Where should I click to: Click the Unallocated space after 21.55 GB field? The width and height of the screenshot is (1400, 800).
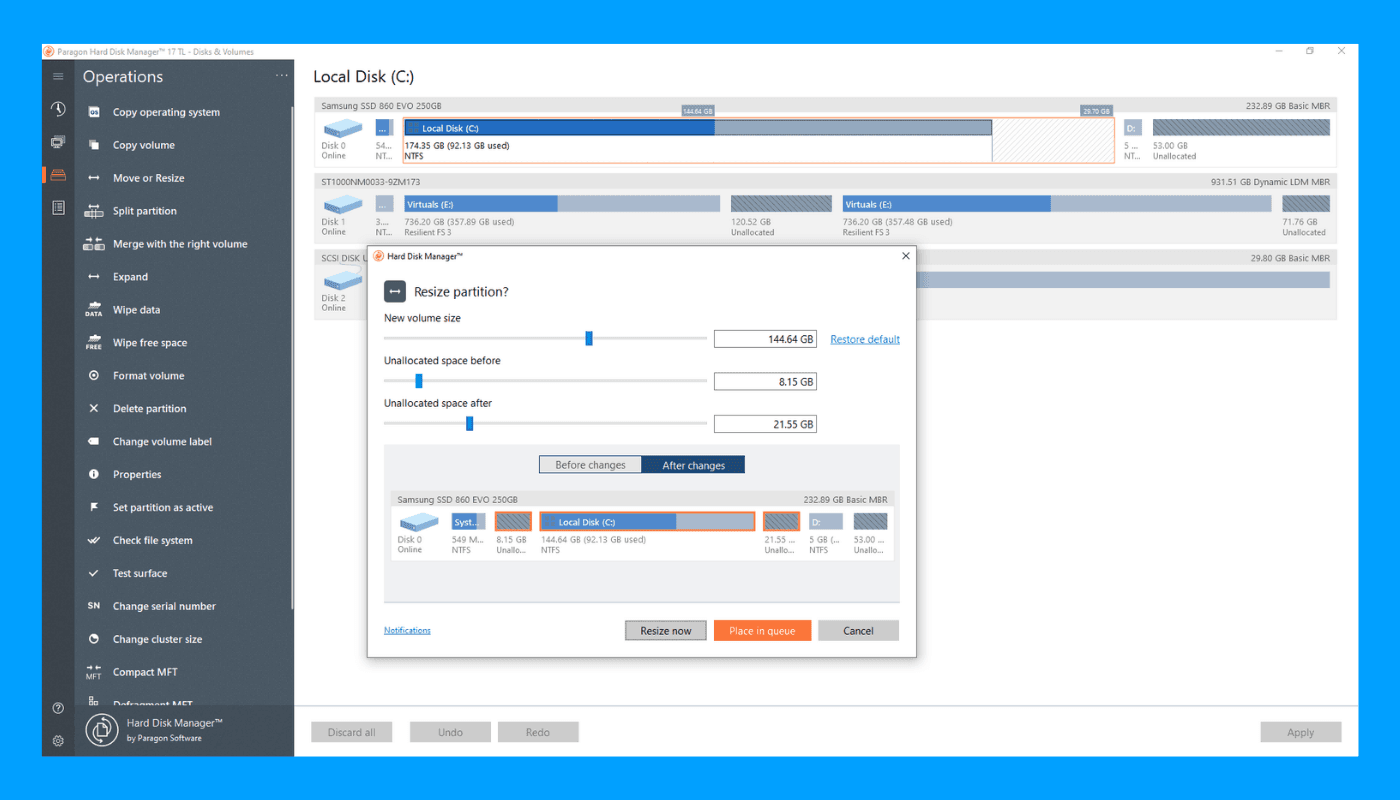[x=765, y=424]
